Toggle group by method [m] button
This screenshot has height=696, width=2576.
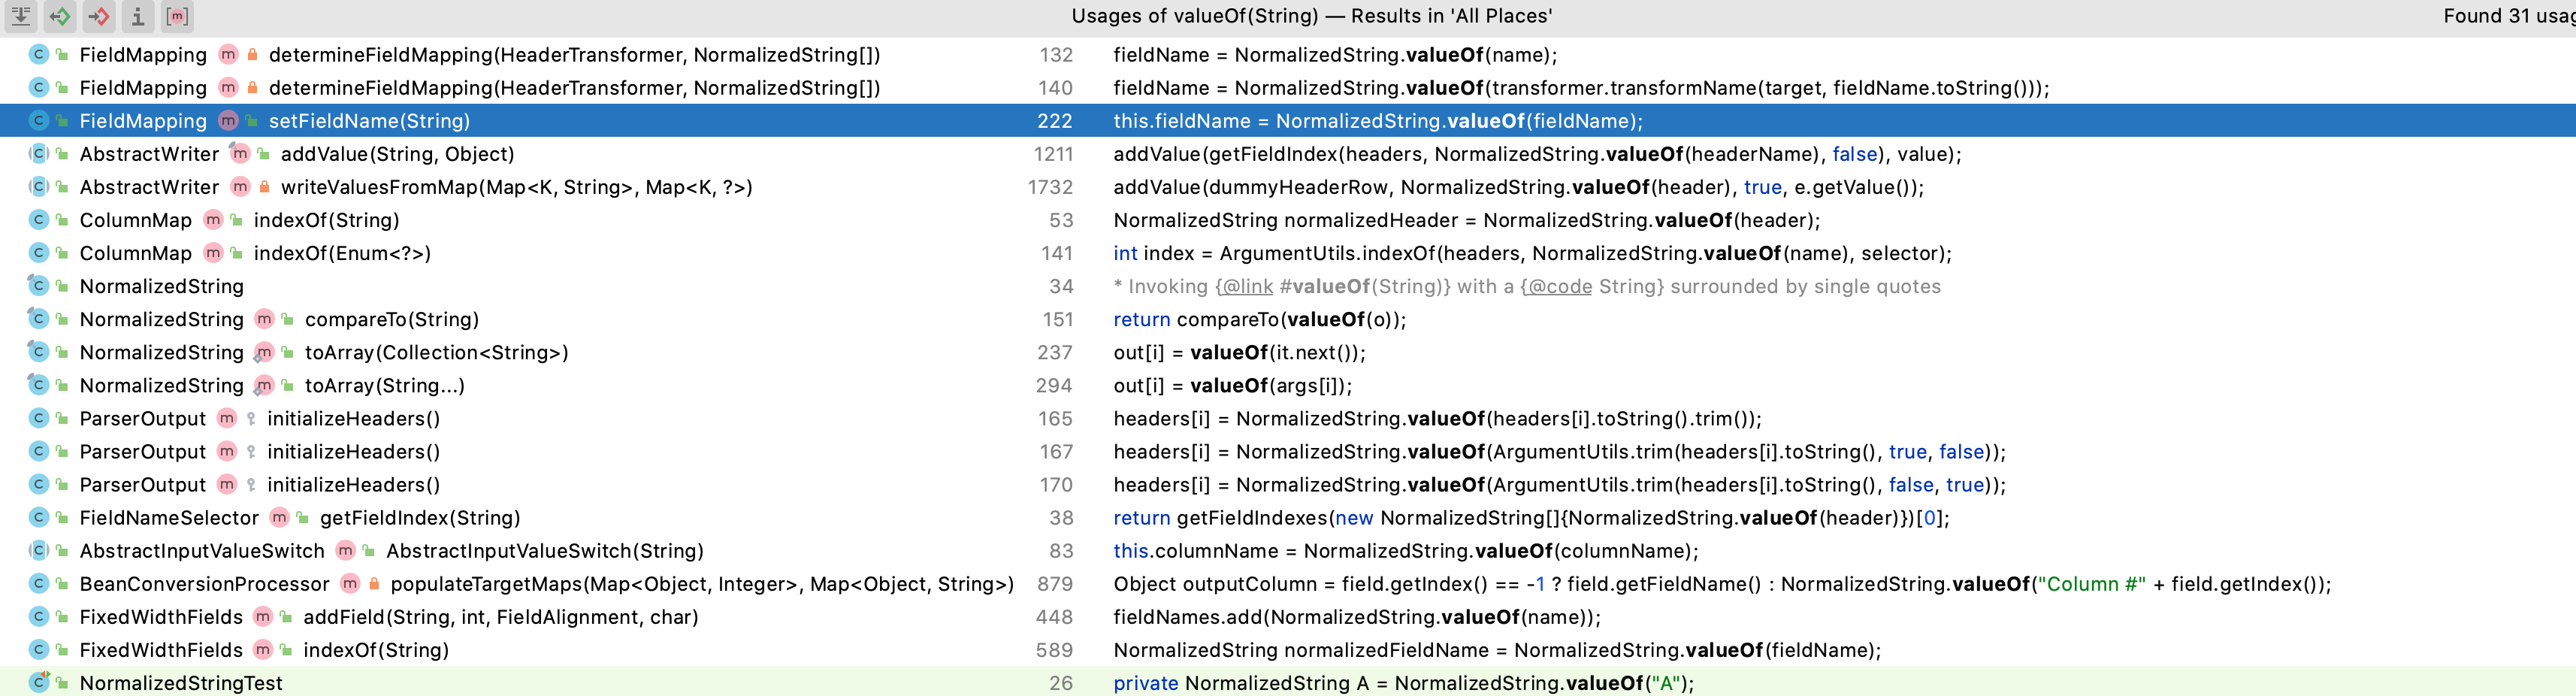tap(177, 16)
